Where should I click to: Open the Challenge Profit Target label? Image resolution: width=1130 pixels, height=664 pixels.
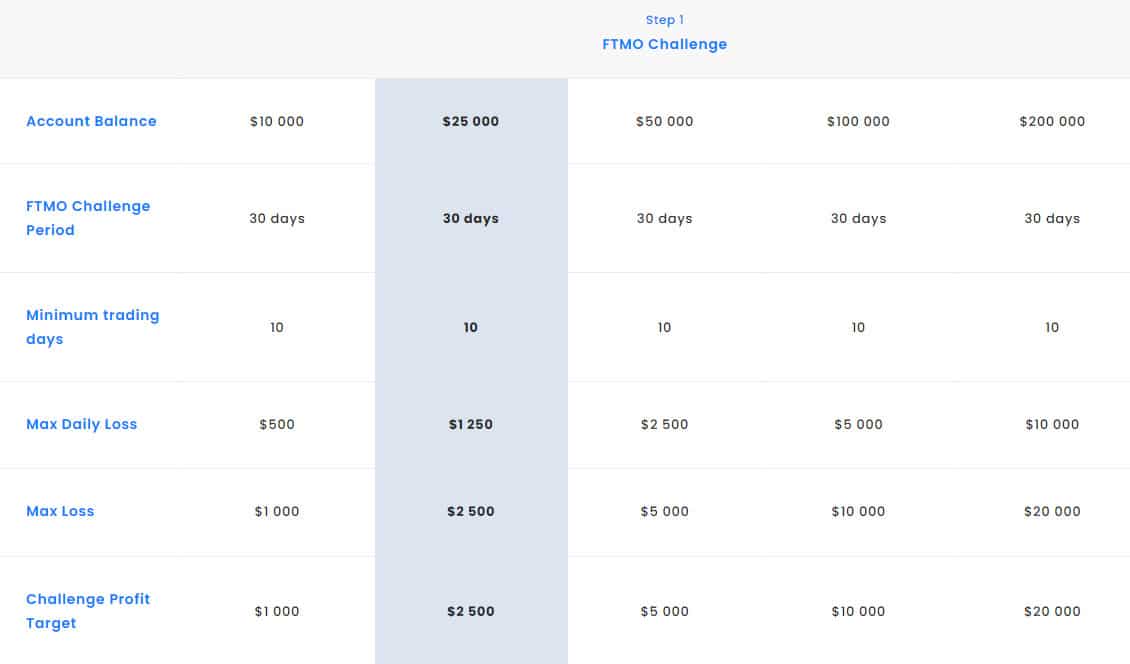click(88, 611)
